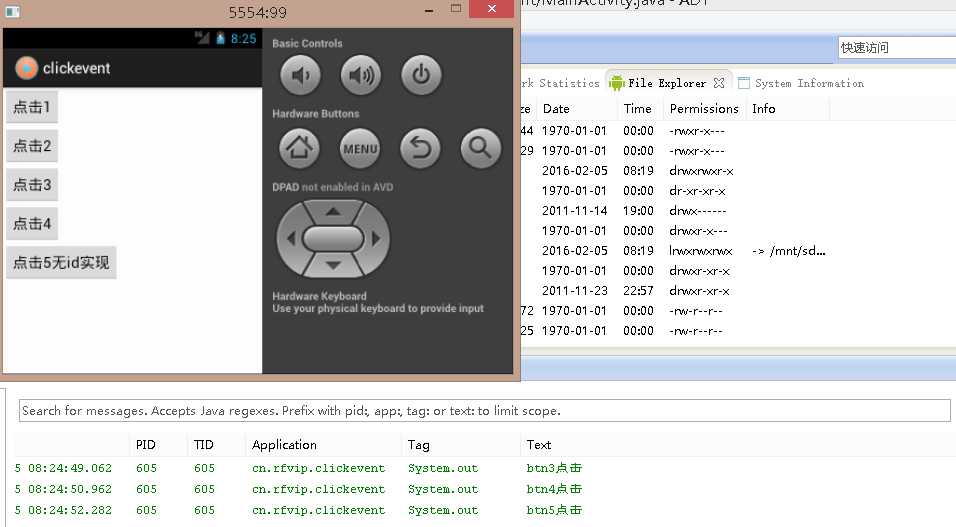Click the DPAD right arrow

tap(376, 238)
